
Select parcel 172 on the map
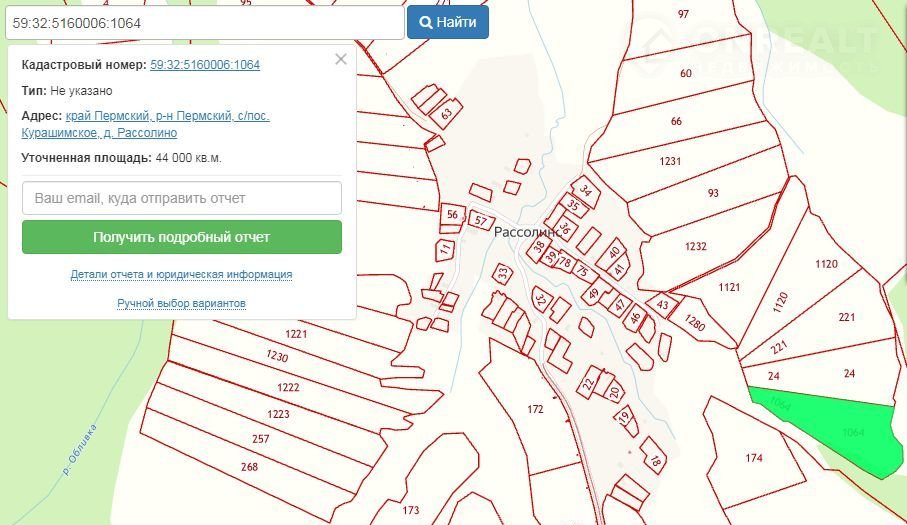[535, 409]
